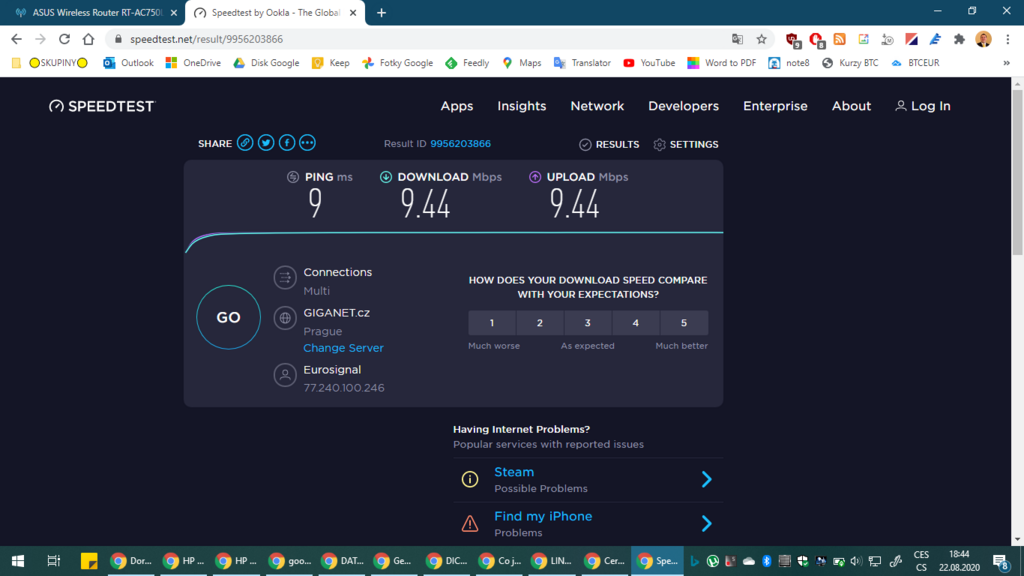
Task: Click the GIGANET.cz server globe icon
Action: [285, 318]
